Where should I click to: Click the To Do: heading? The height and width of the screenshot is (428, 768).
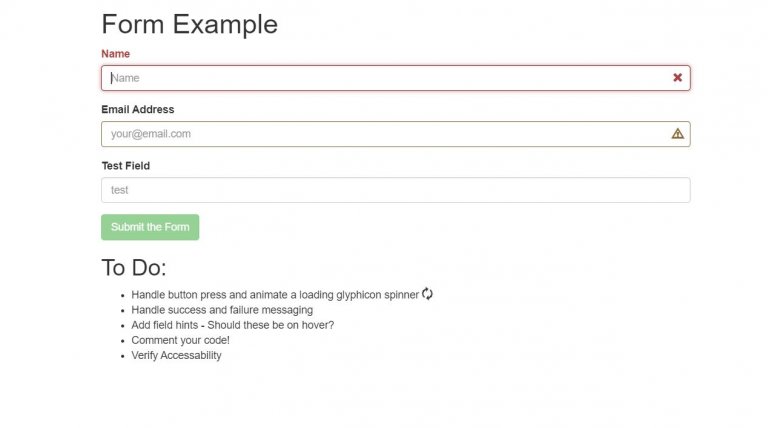(134, 268)
